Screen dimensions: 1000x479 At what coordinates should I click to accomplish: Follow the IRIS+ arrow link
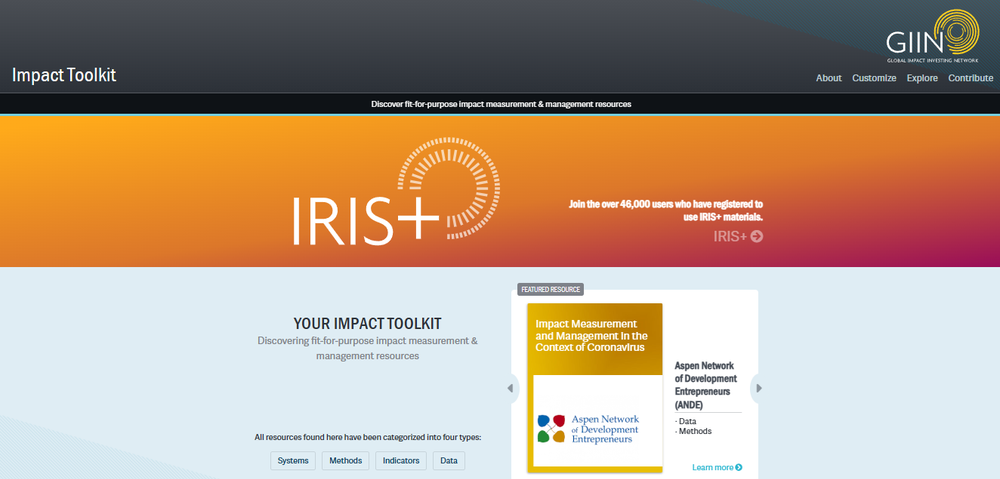coord(738,237)
